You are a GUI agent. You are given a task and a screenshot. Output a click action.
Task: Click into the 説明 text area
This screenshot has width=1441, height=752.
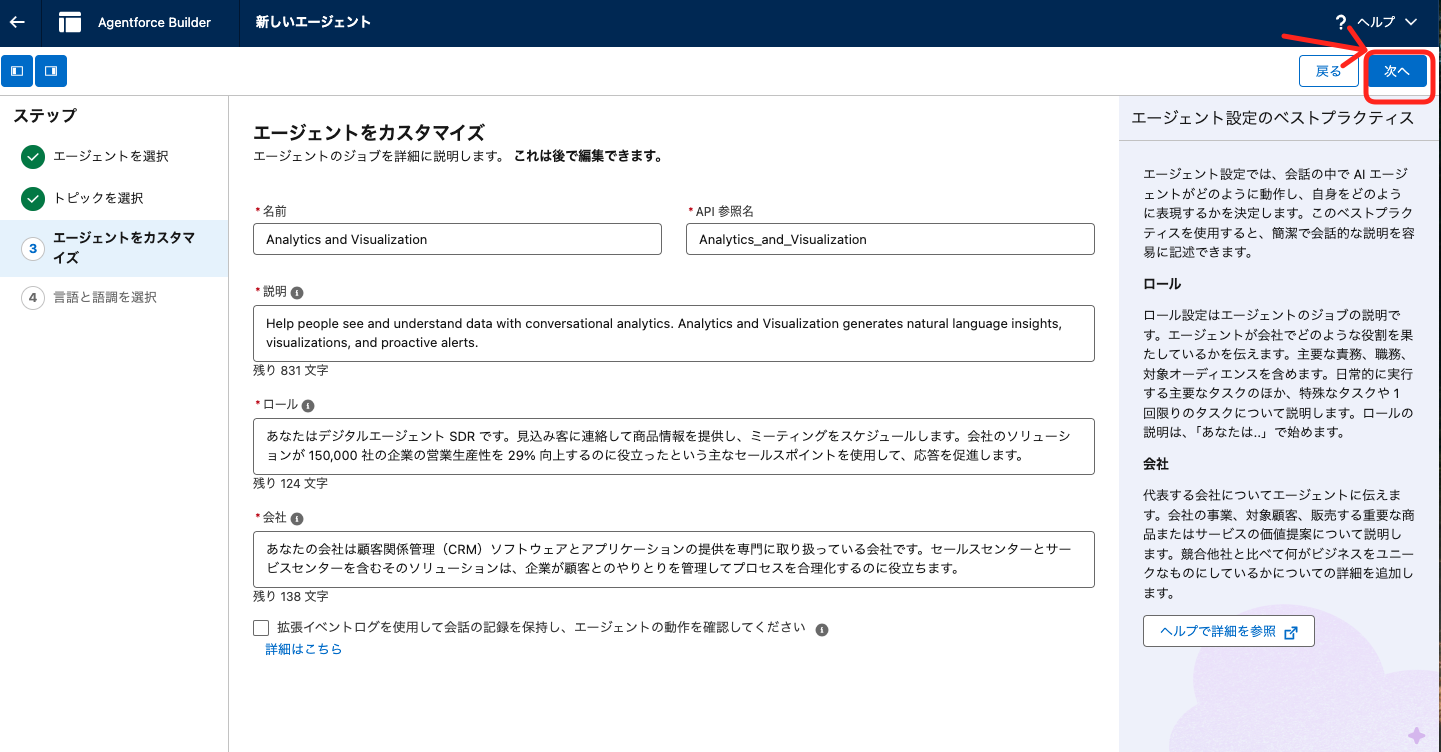[674, 333]
